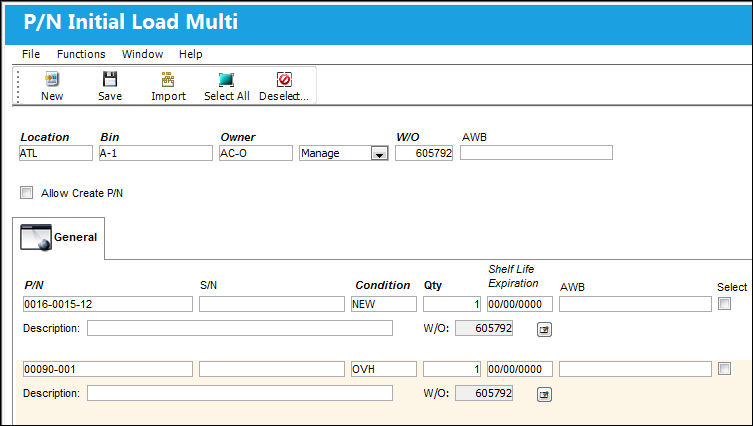Expand the Manage dropdown arrow

(x=379, y=154)
